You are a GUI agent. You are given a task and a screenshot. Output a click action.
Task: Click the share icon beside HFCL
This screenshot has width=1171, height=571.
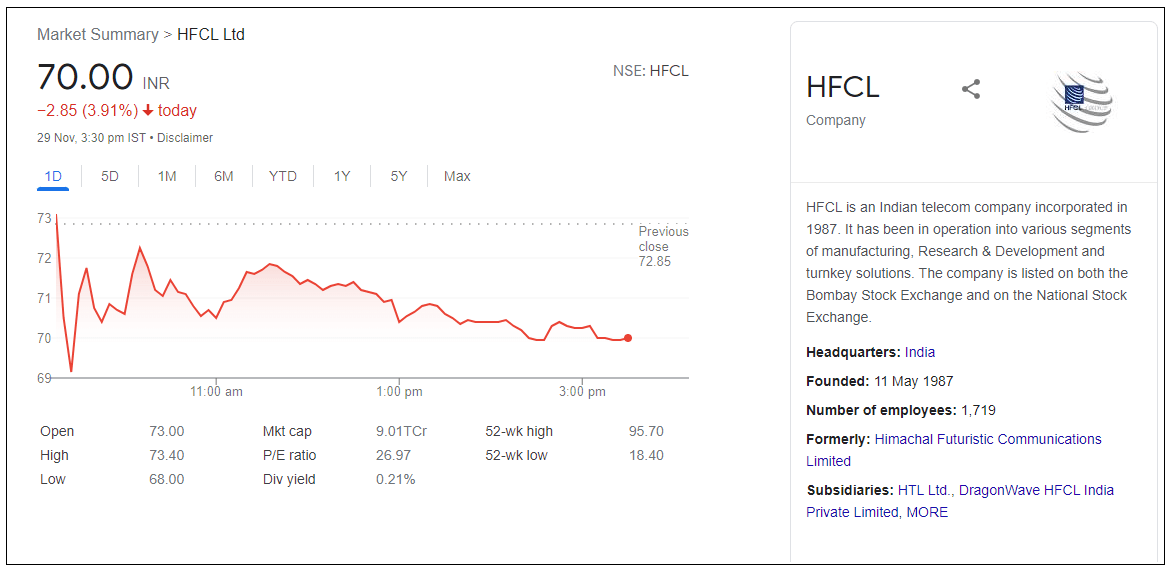971,90
